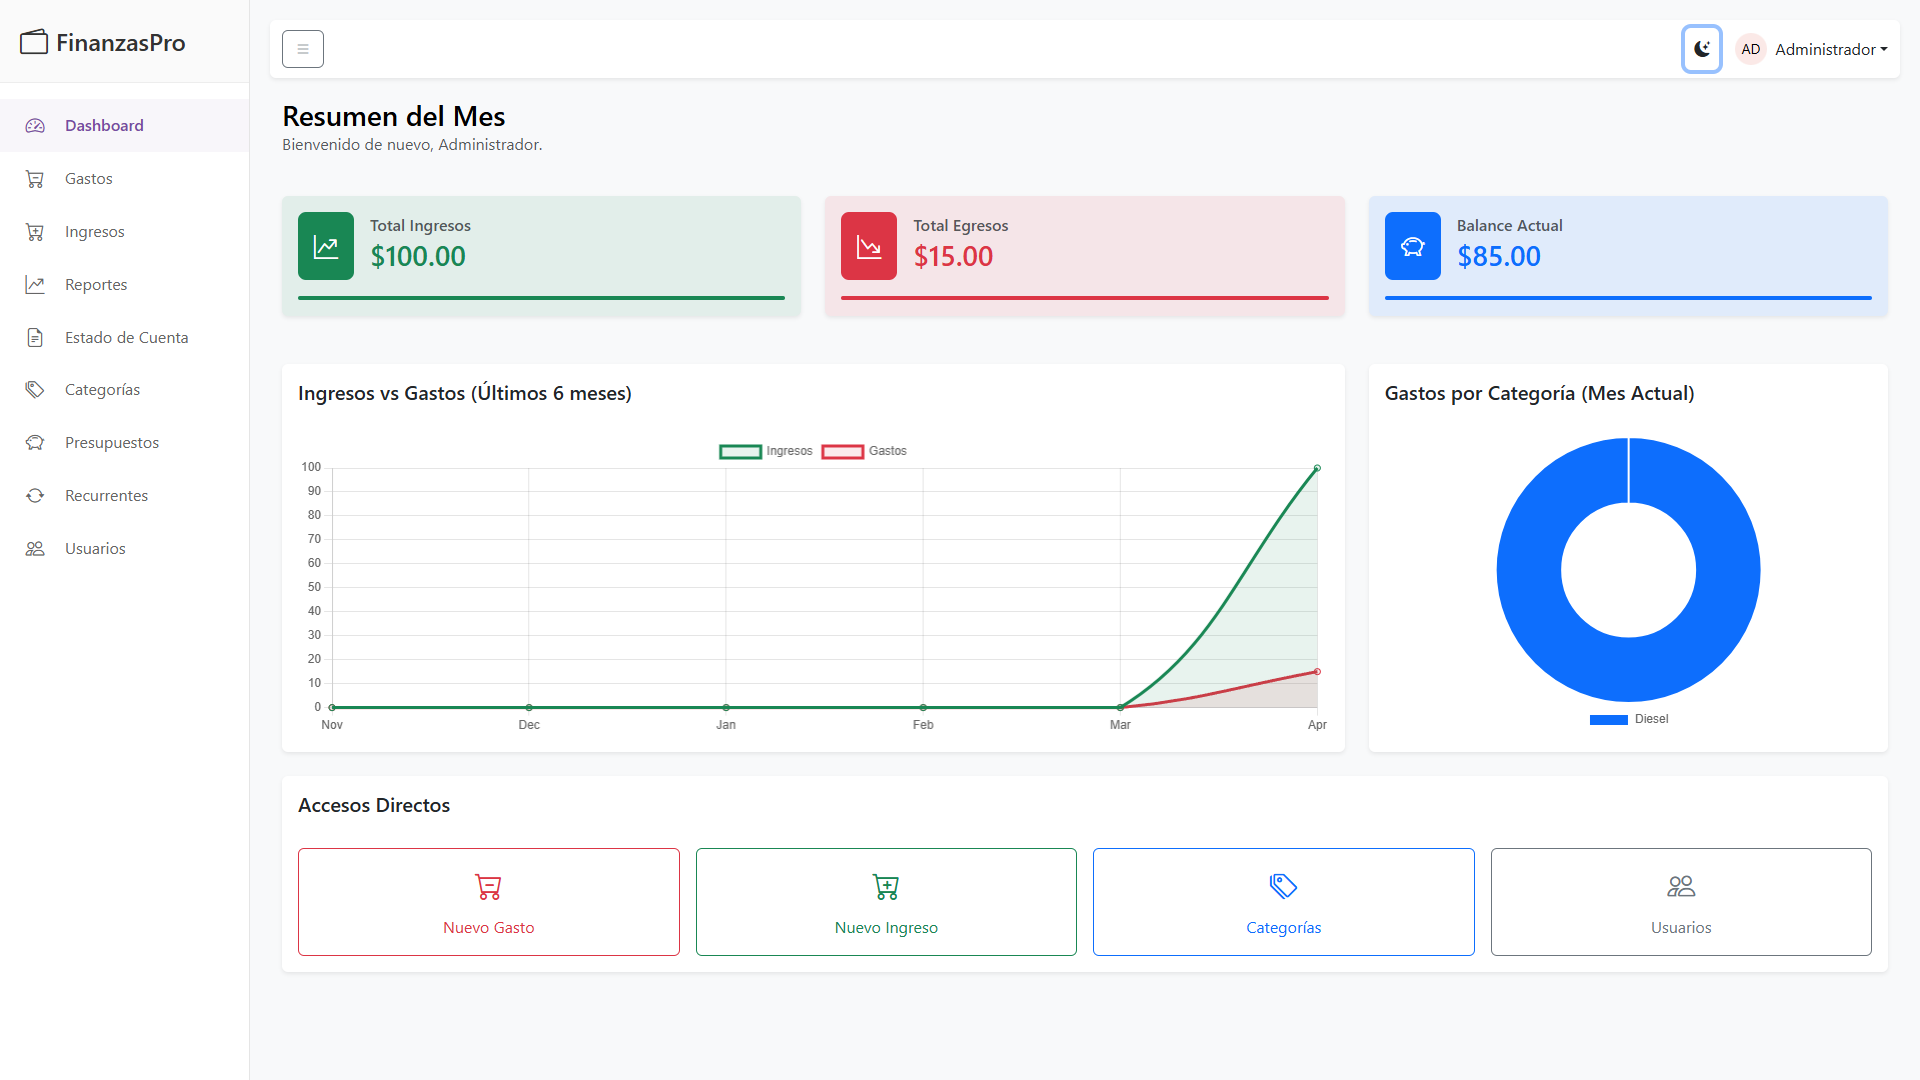Open Estado de Cuenta from the sidebar
1920x1080 pixels.
click(125, 338)
